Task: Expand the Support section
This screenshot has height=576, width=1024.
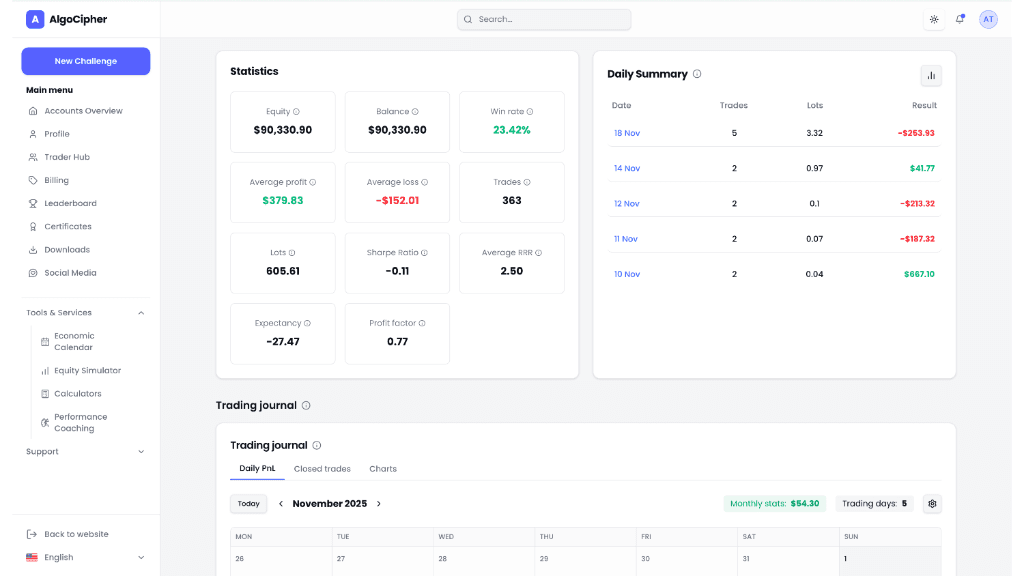Action: 140,452
